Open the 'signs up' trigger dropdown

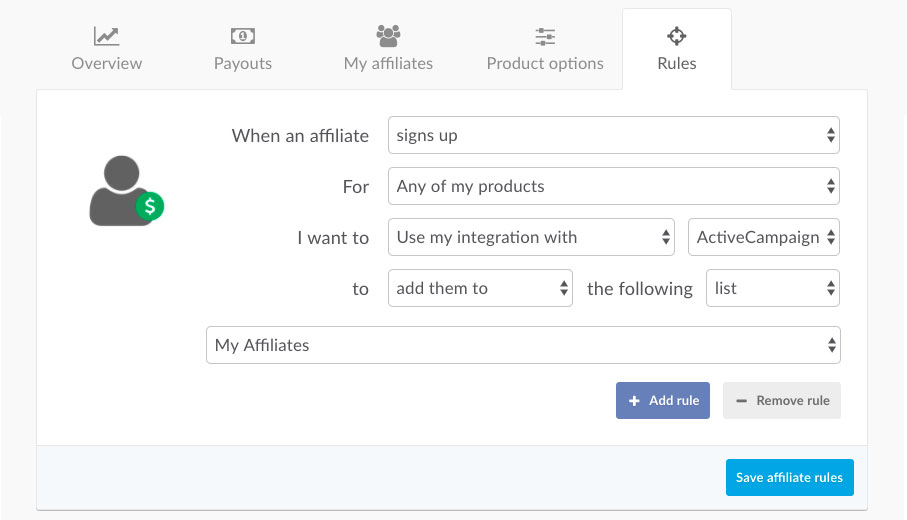tap(614, 135)
